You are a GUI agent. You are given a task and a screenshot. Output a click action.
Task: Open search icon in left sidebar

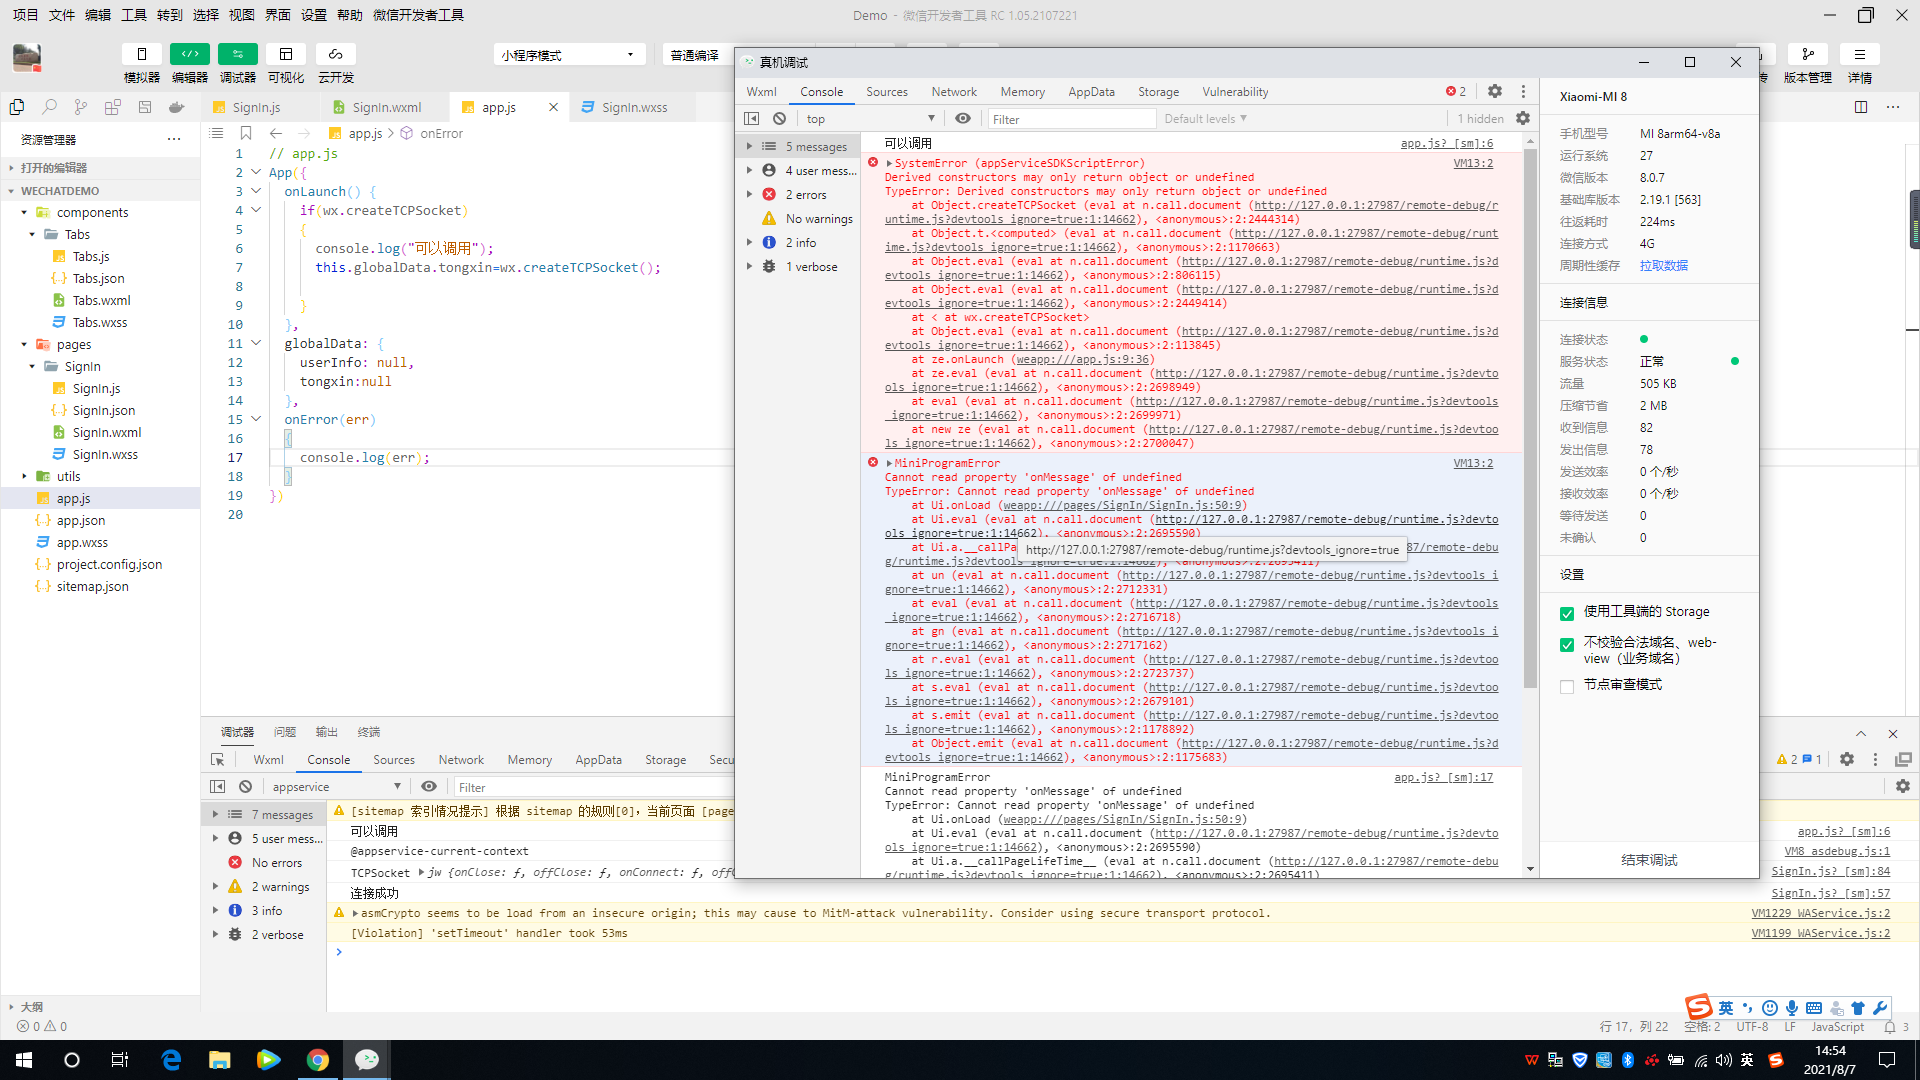pyautogui.click(x=49, y=107)
